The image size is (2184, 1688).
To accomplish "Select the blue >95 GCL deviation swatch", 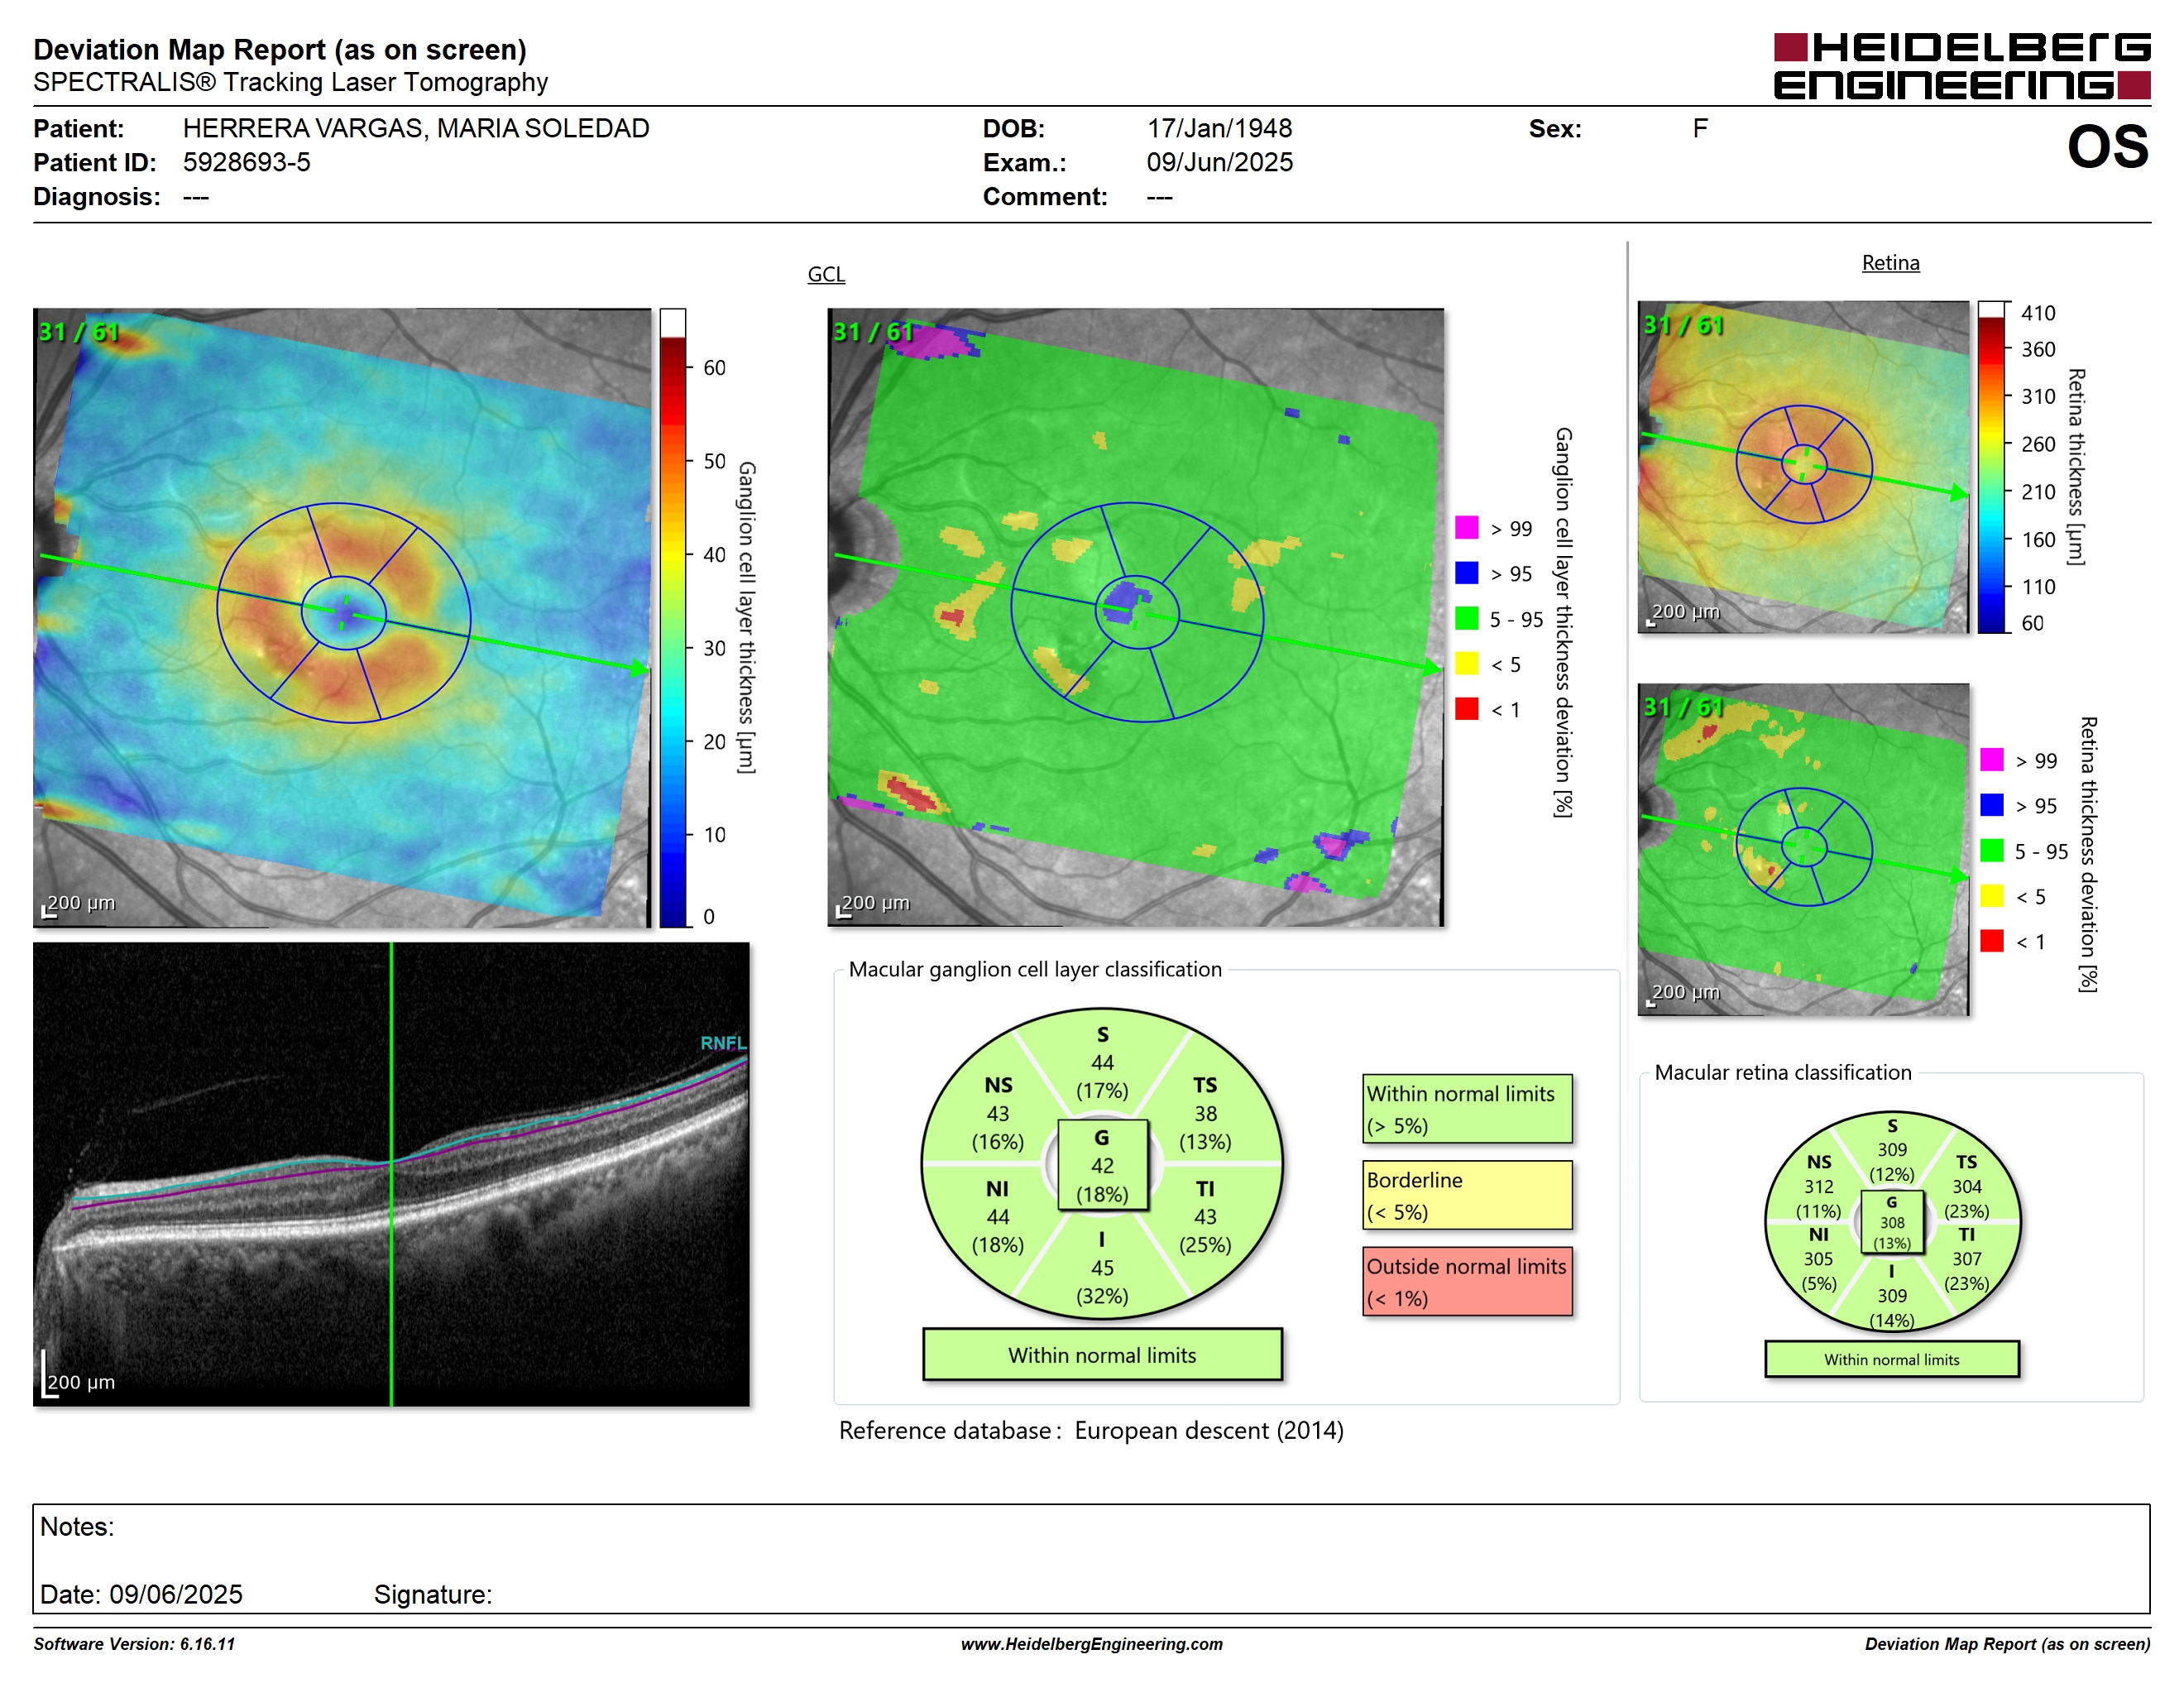I will coord(1466,573).
